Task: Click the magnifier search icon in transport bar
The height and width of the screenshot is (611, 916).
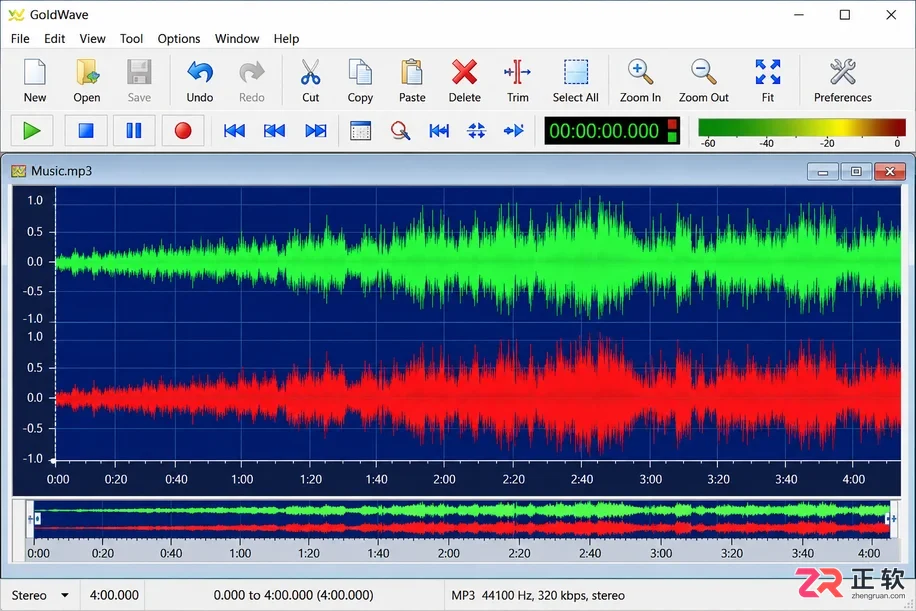Action: click(400, 130)
